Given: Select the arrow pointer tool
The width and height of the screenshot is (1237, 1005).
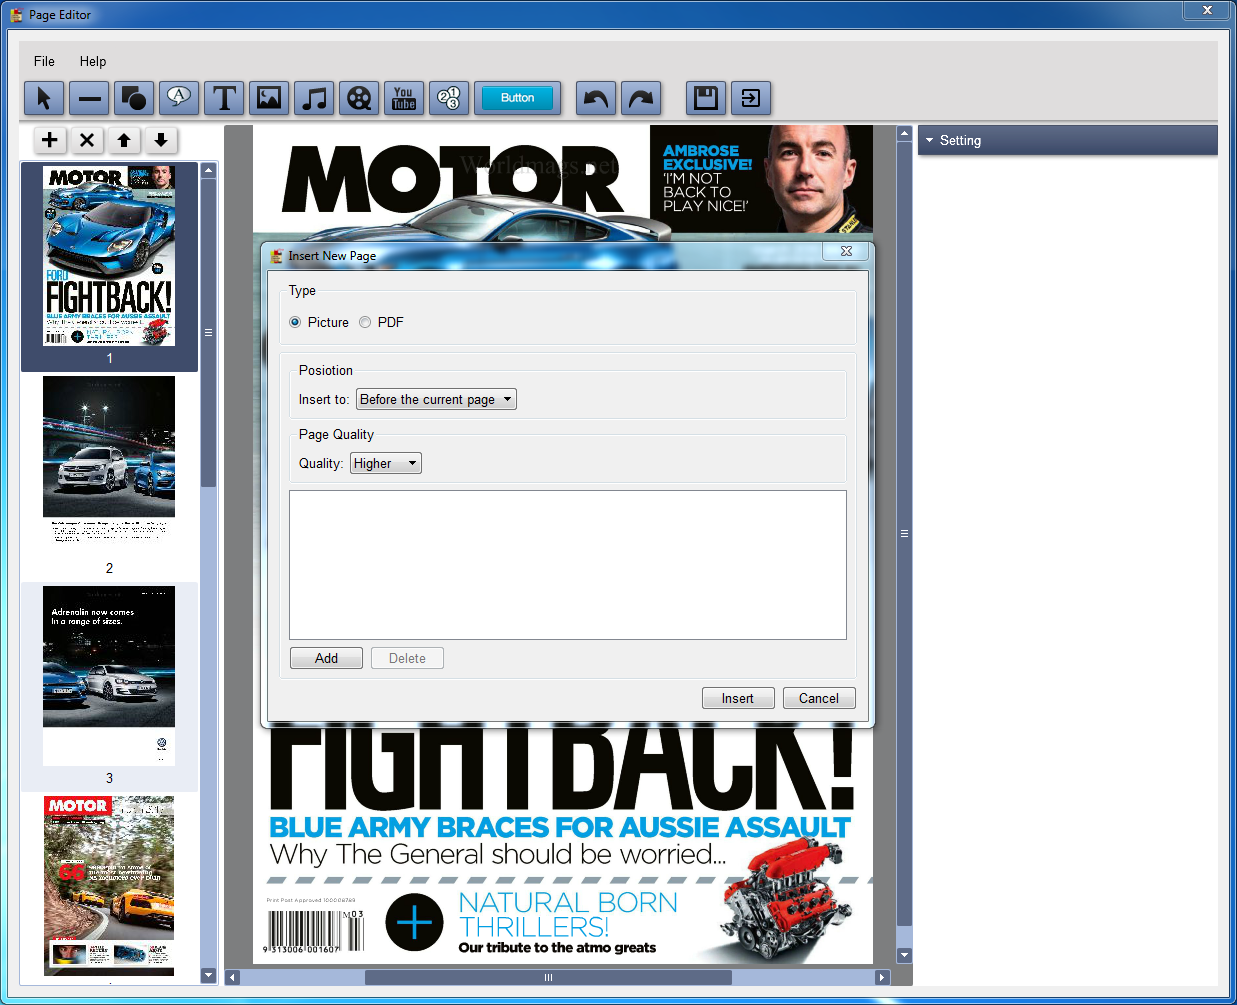Looking at the screenshot, I should click(44, 98).
